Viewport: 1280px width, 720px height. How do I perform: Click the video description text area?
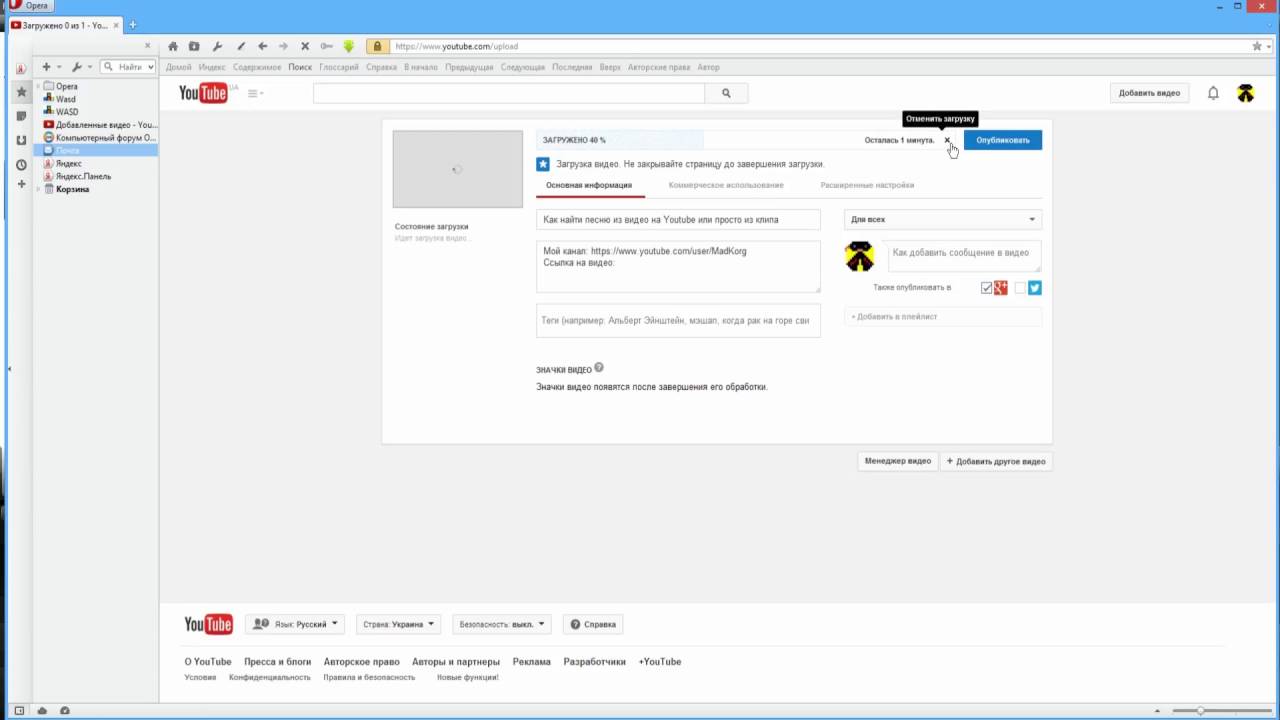coord(678,266)
